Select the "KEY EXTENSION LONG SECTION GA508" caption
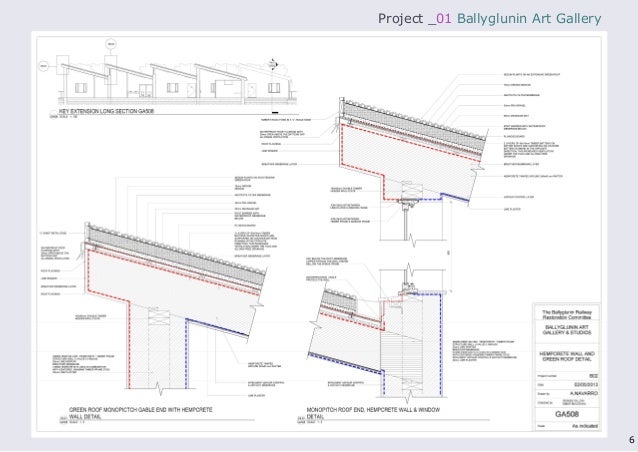 107,111
